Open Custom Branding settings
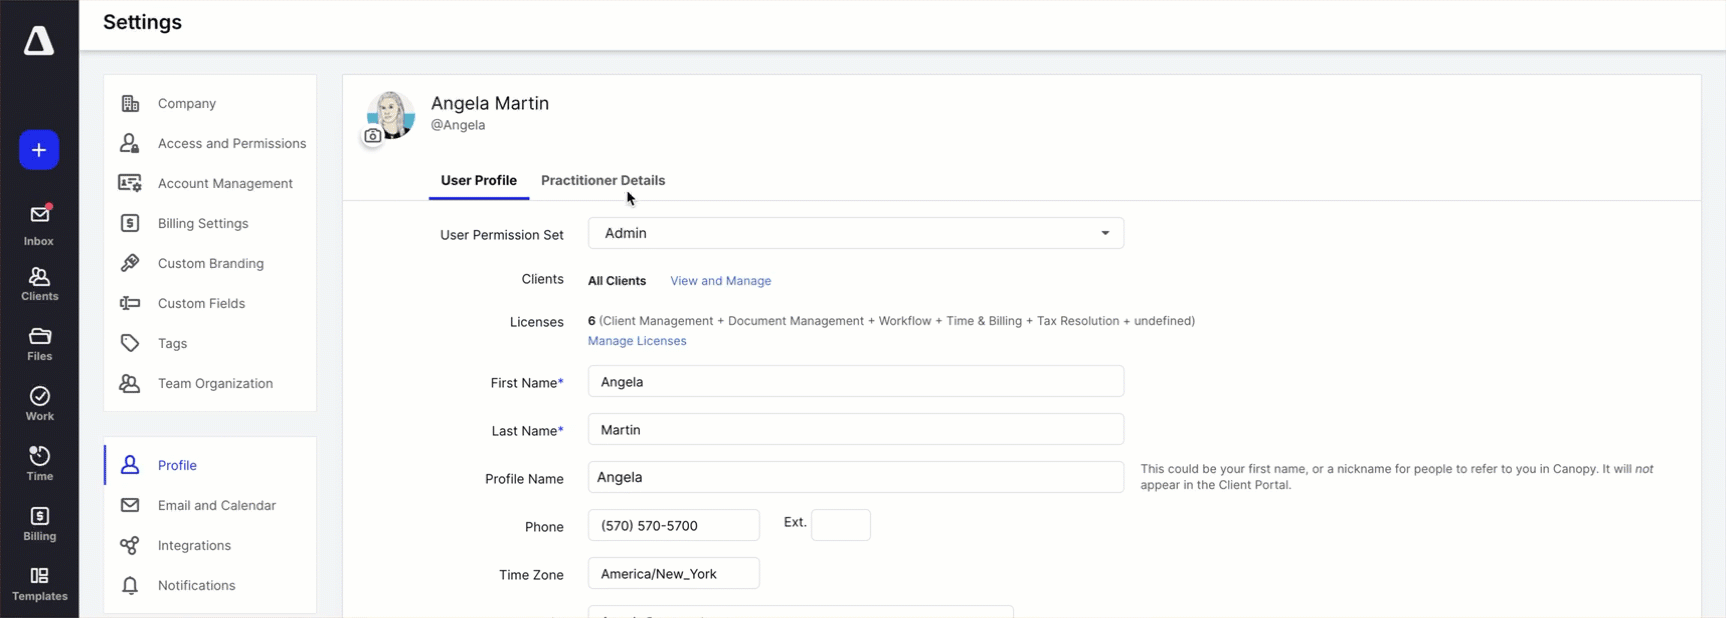Image resolution: width=1726 pixels, height=618 pixels. tap(210, 264)
